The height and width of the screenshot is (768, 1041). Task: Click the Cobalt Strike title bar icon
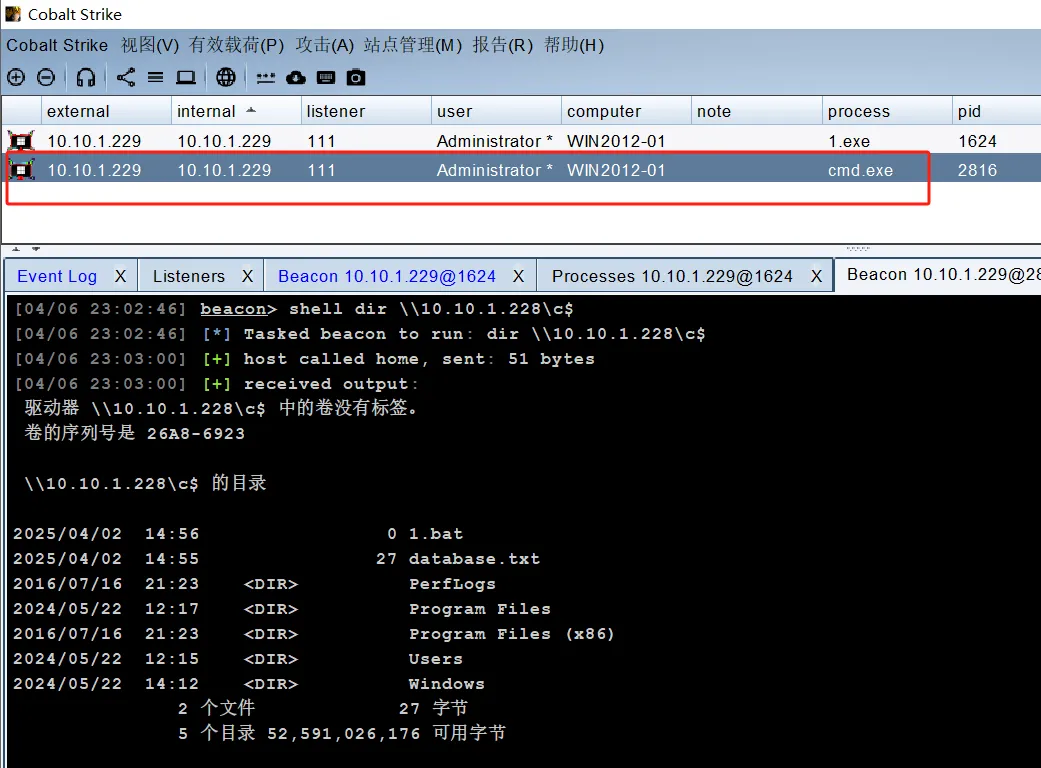[x=13, y=14]
